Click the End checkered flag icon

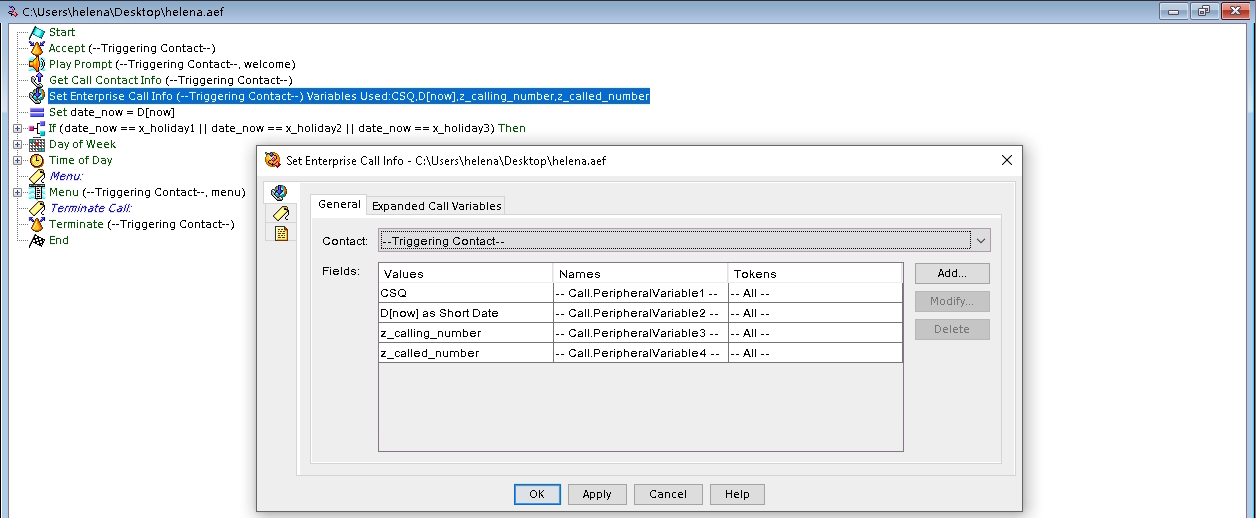[x=37, y=240]
